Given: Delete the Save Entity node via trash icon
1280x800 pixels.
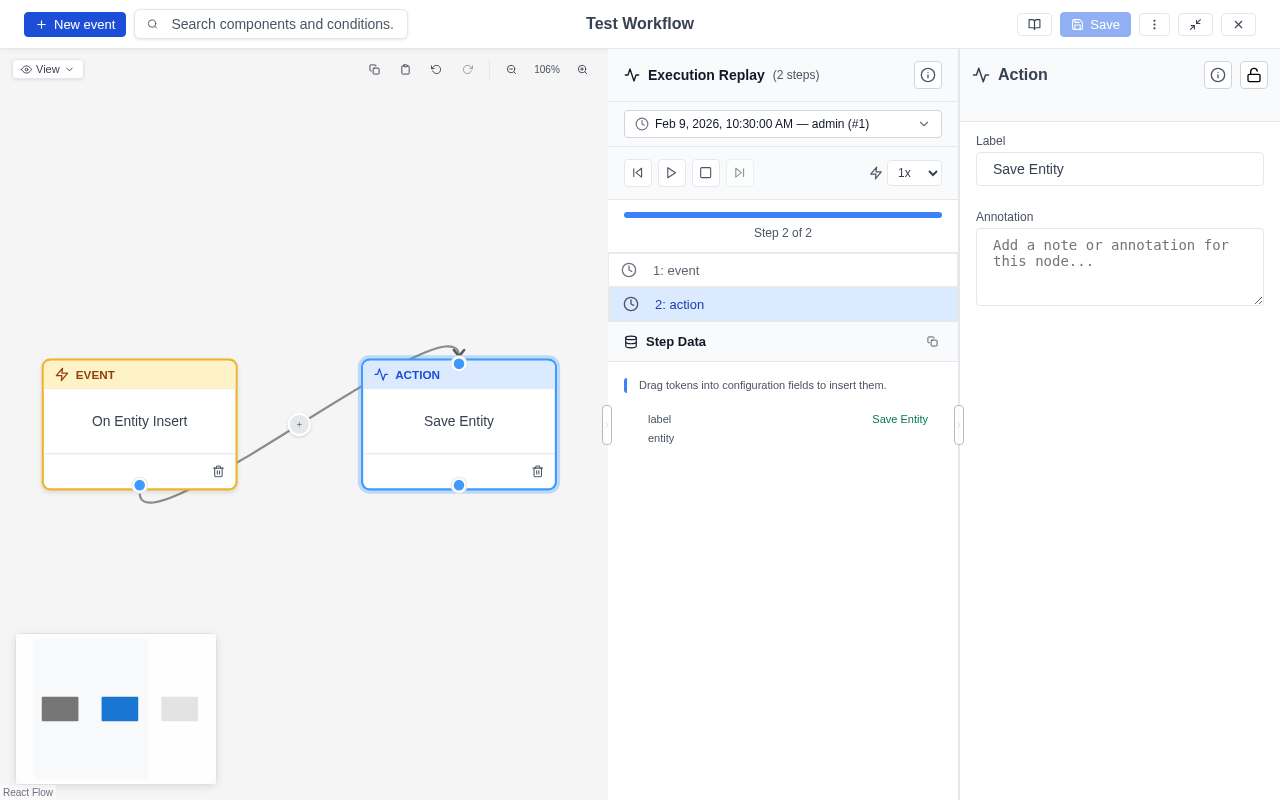Looking at the screenshot, I should tap(537, 471).
